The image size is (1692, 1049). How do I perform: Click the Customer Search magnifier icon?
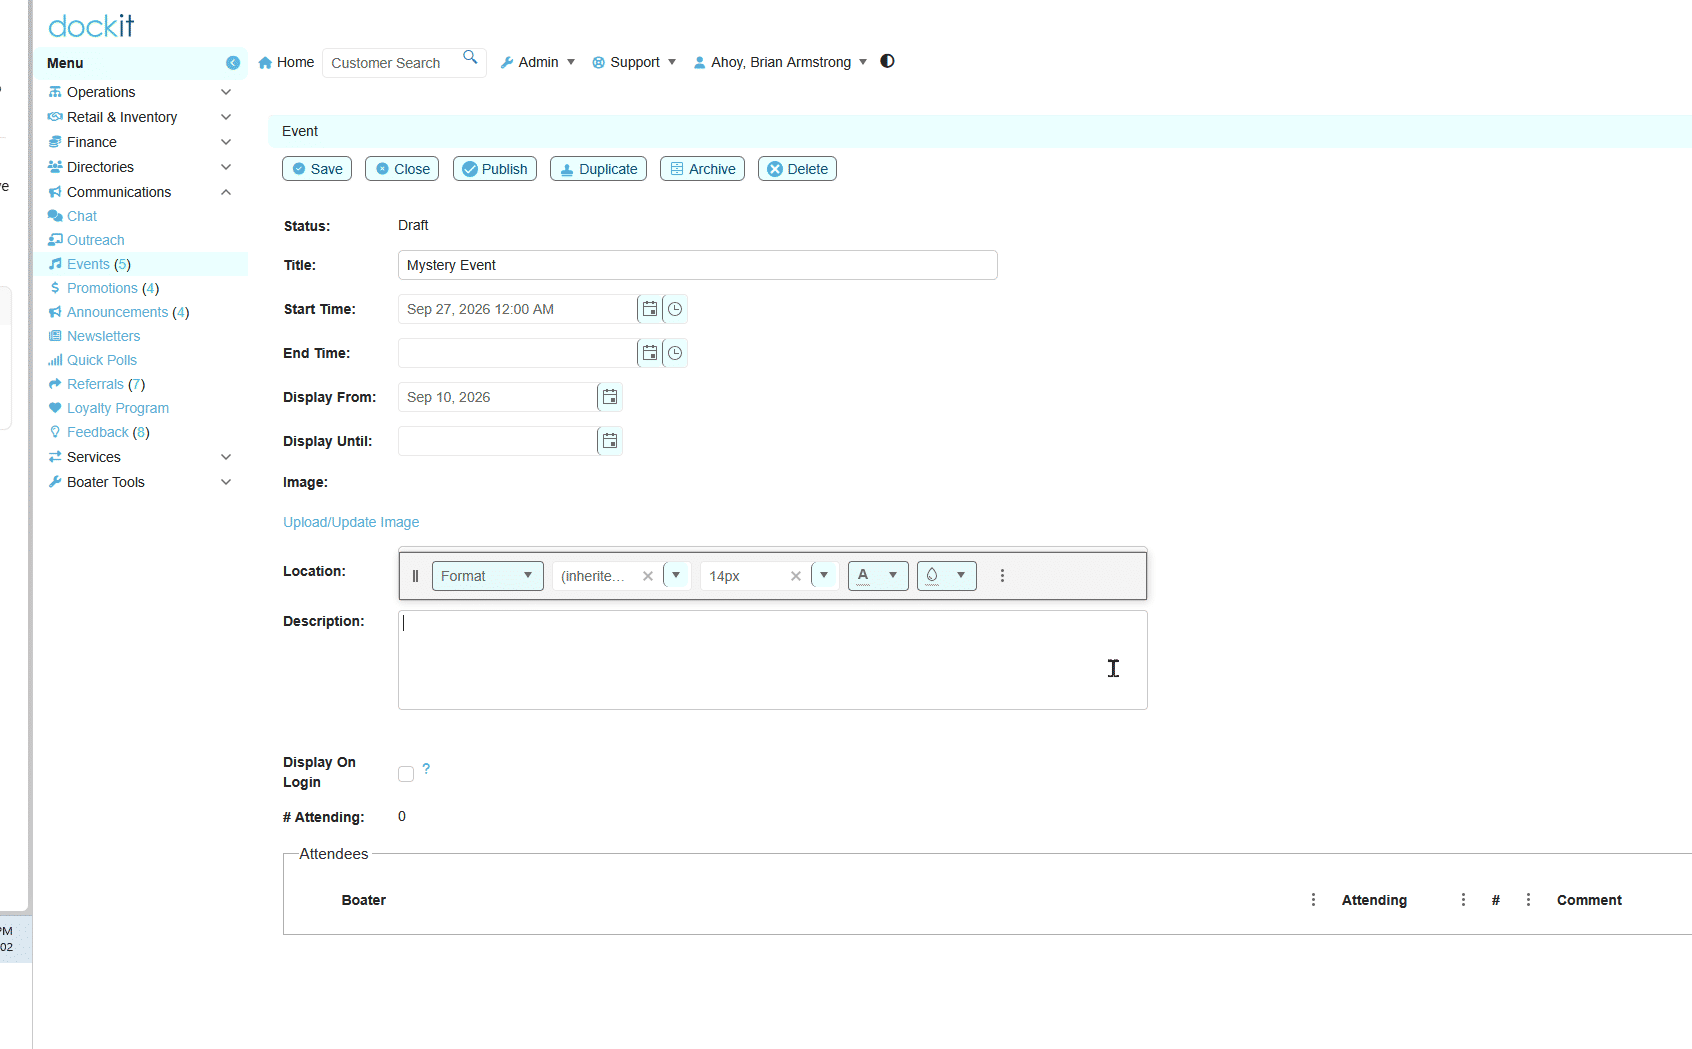(470, 57)
